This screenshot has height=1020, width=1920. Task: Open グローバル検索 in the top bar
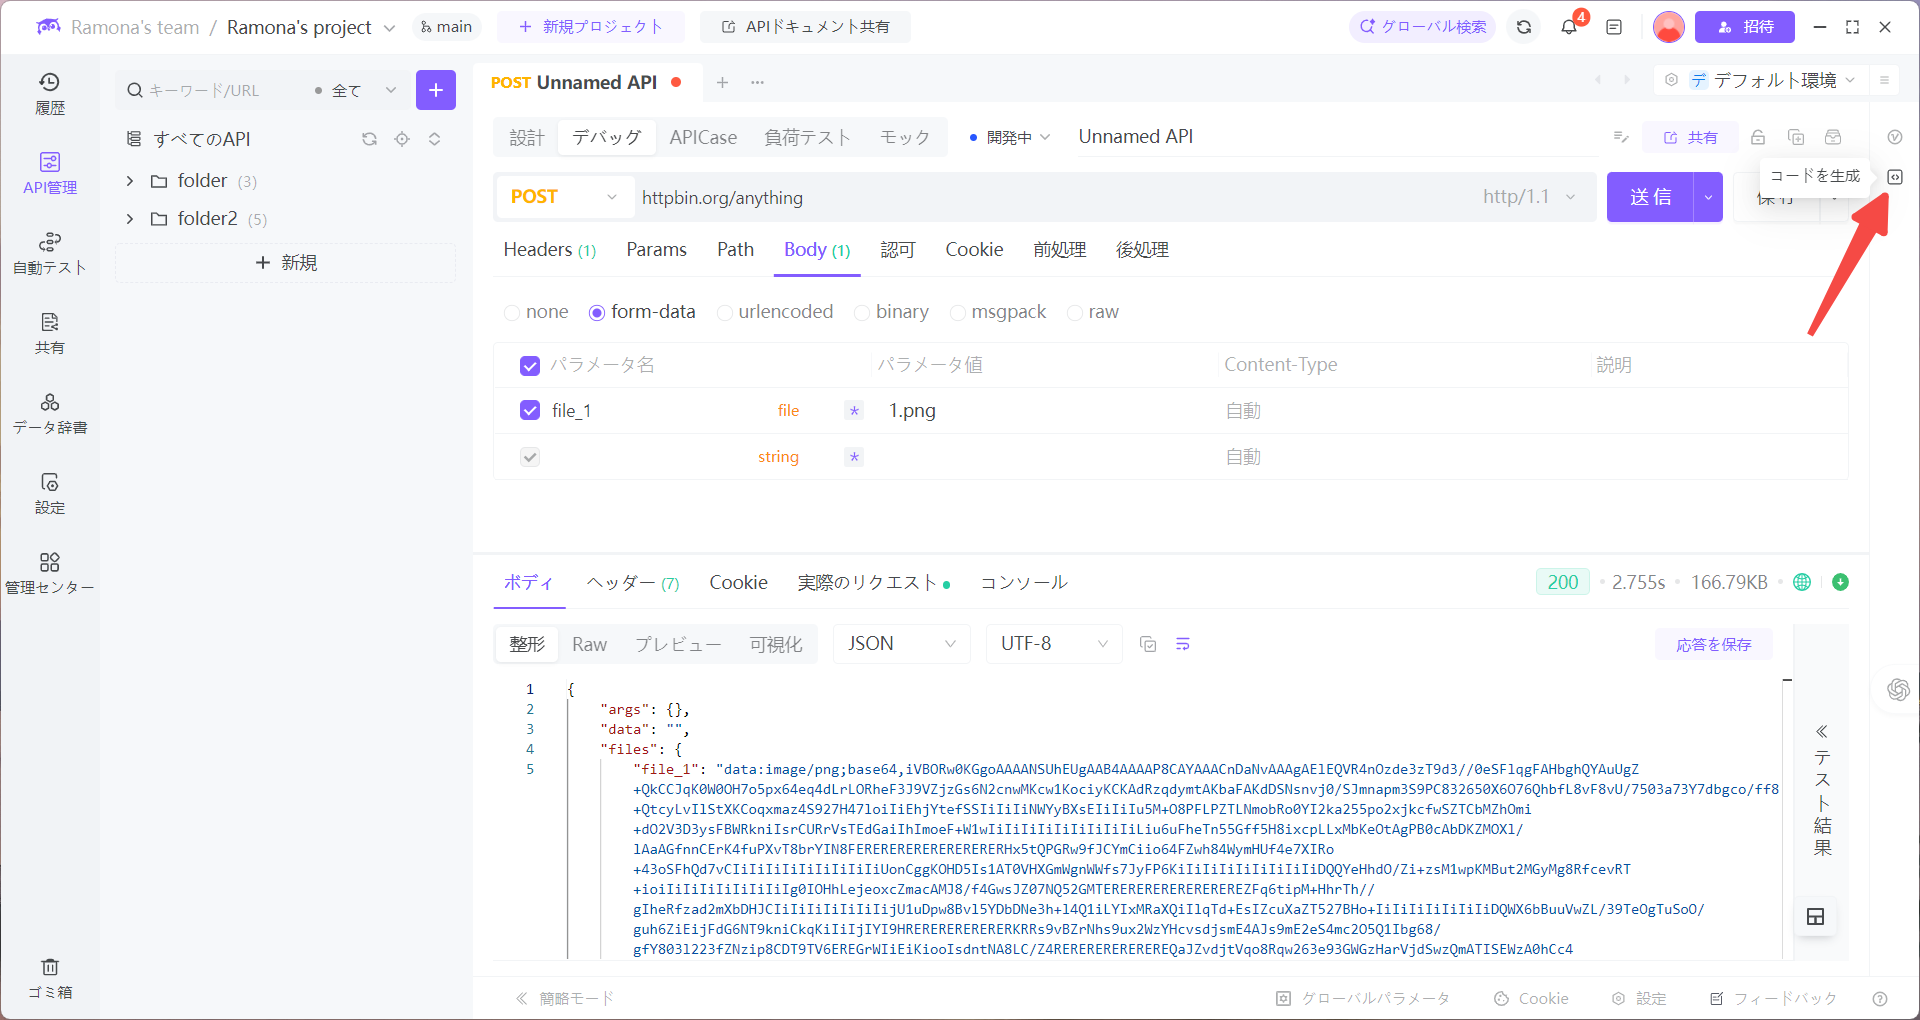pyautogui.click(x=1421, y=27)
